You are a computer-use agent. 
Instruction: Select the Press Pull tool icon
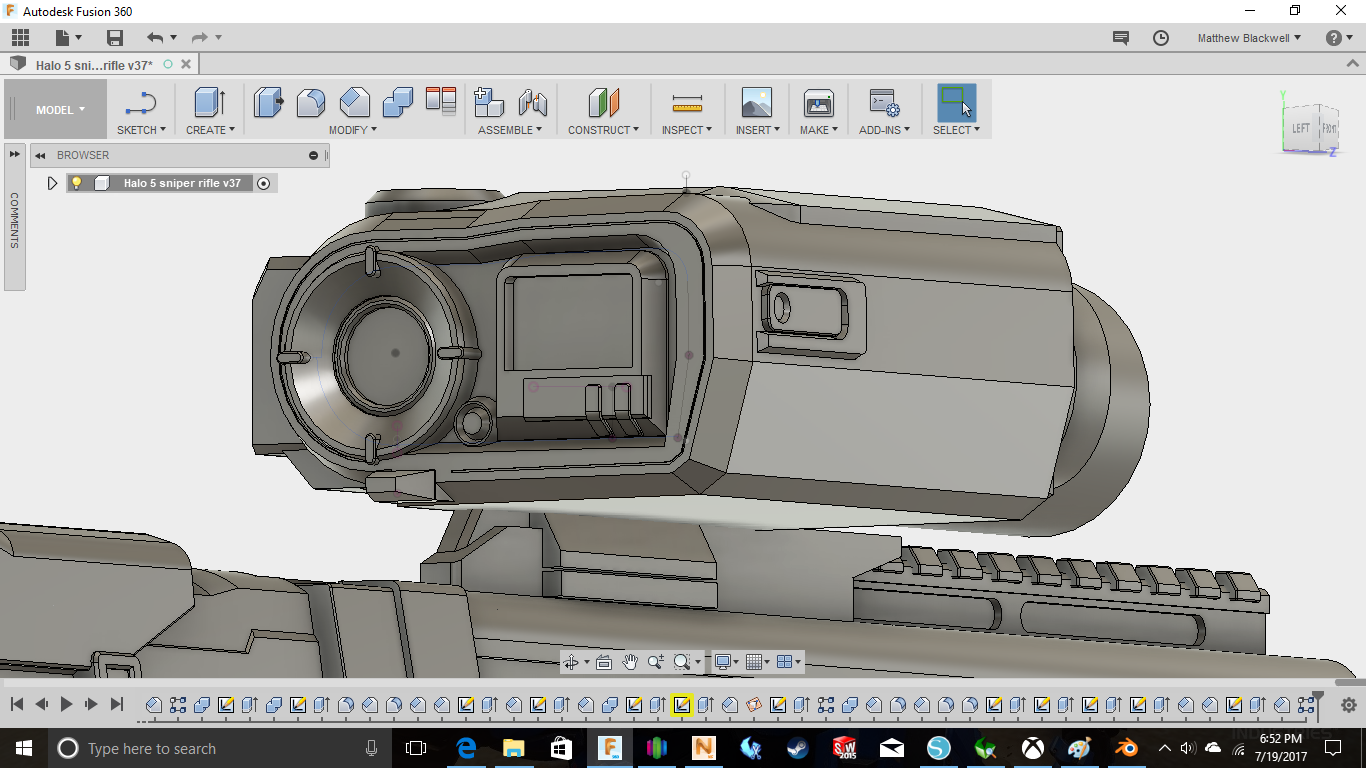(268, 102)
